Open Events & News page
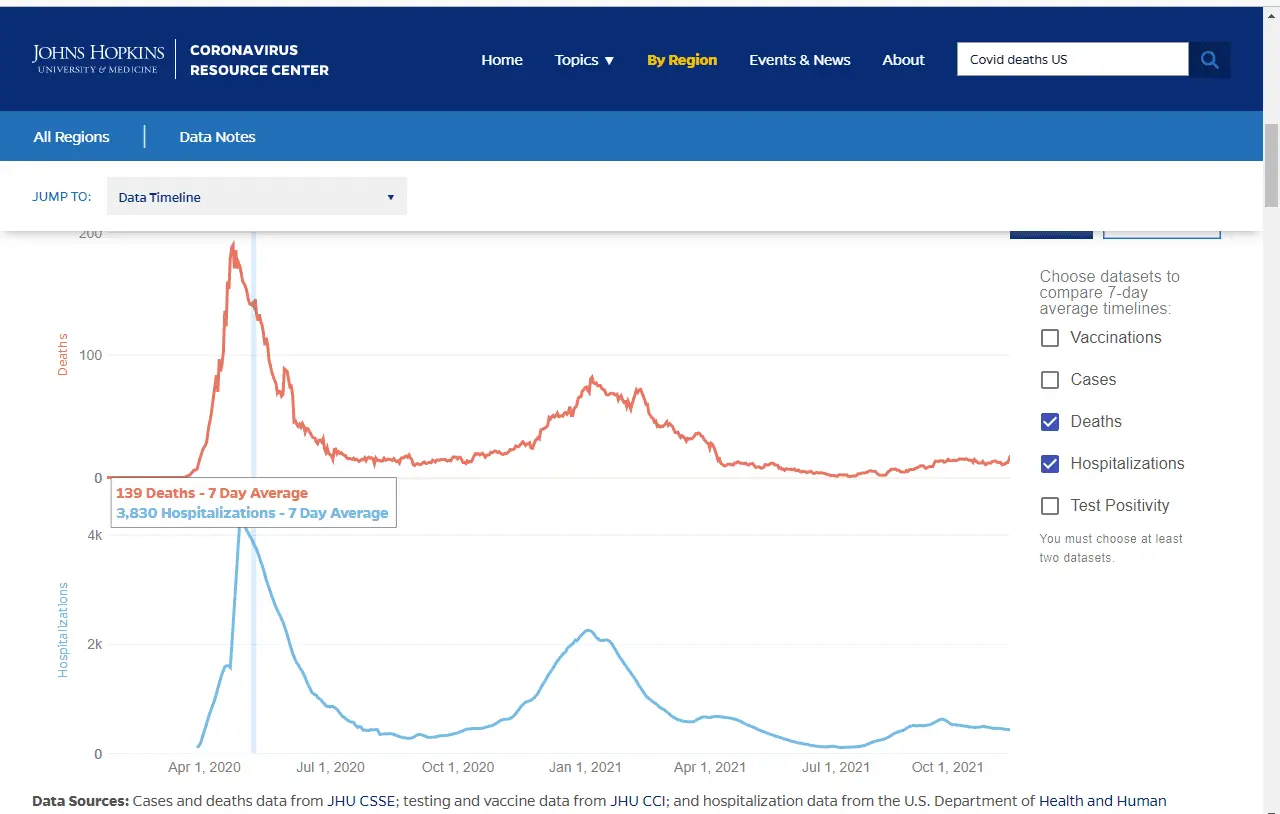This screenshot has width=1280, height=814. (799, 60)
